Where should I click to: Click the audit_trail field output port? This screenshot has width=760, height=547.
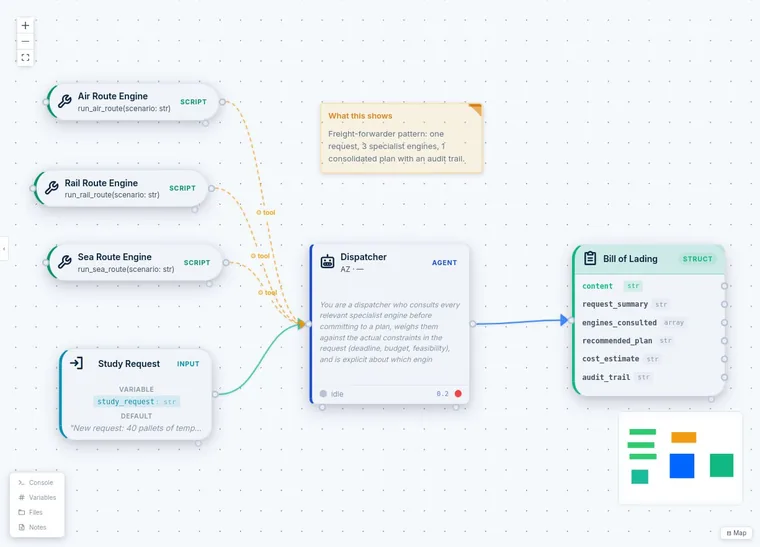724,377
